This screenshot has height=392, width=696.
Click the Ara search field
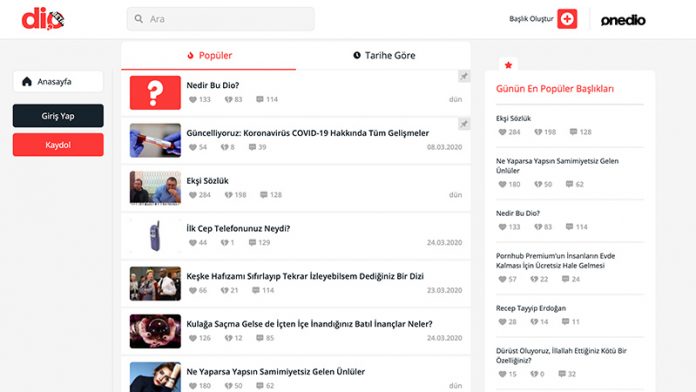click(221, 19)
